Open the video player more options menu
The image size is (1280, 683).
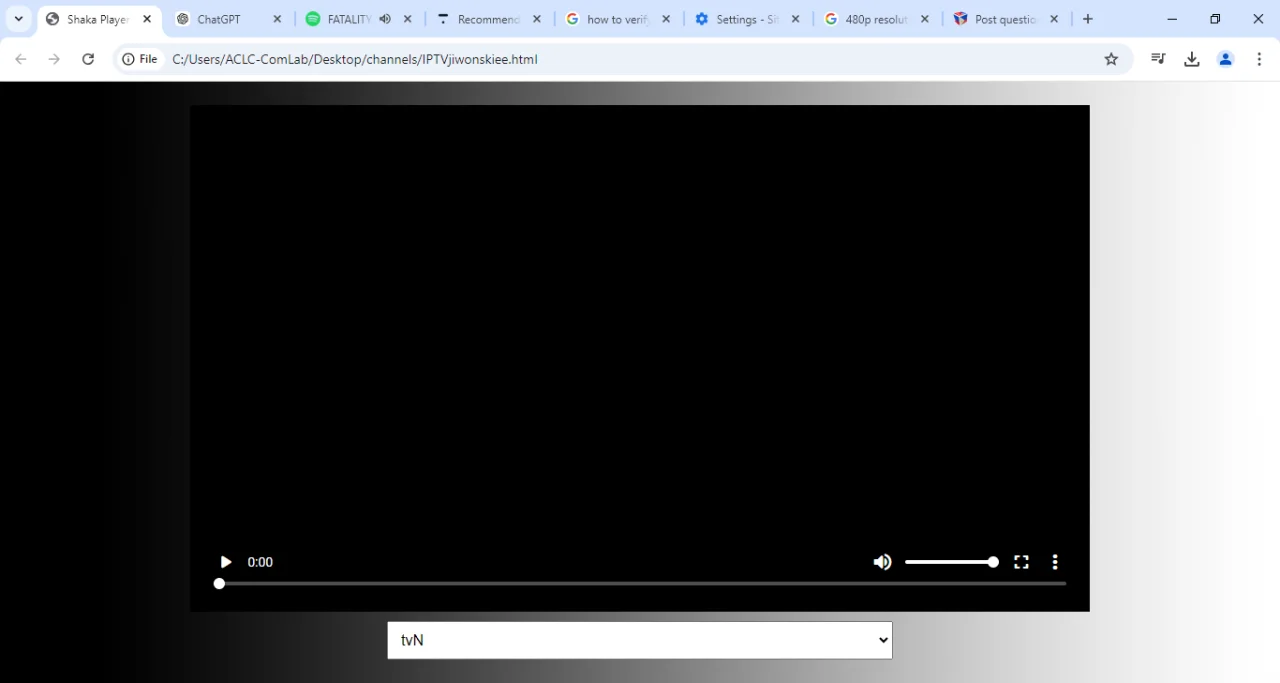(x=1055, y=562)
